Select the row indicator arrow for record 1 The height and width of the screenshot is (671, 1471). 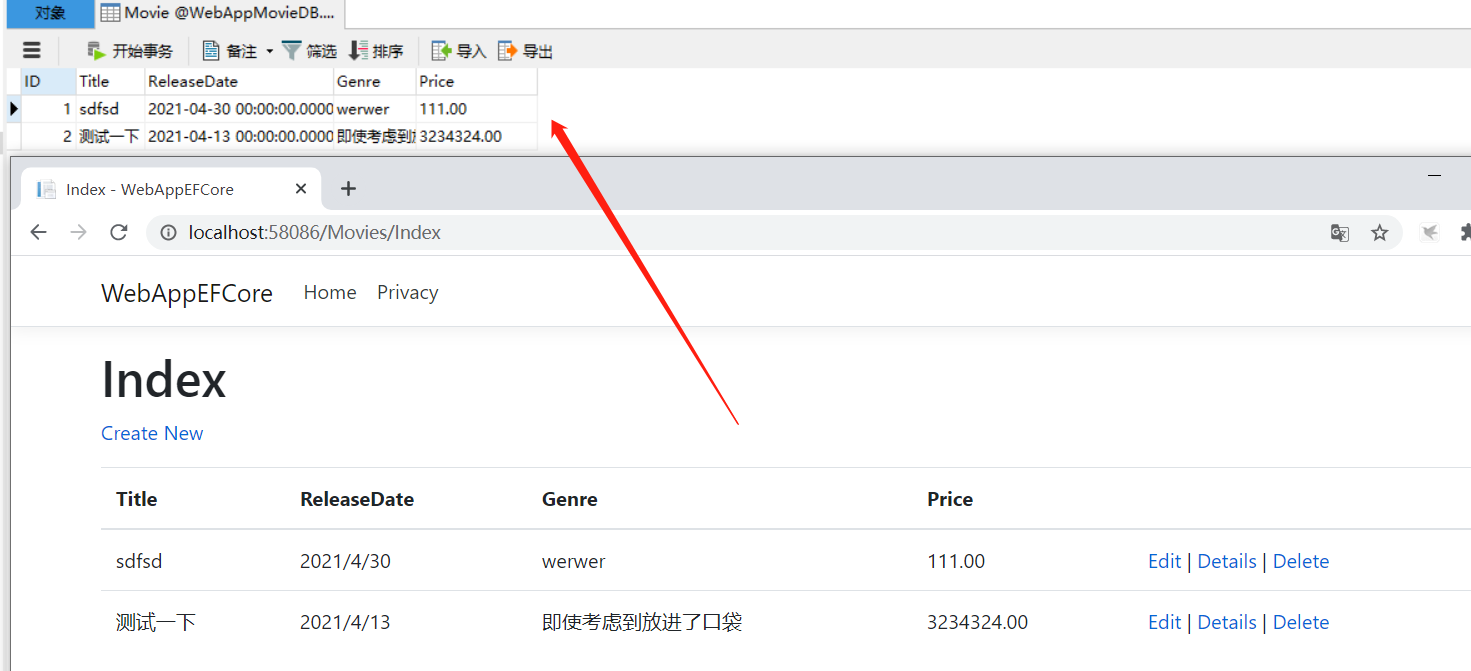coord(14,108)
